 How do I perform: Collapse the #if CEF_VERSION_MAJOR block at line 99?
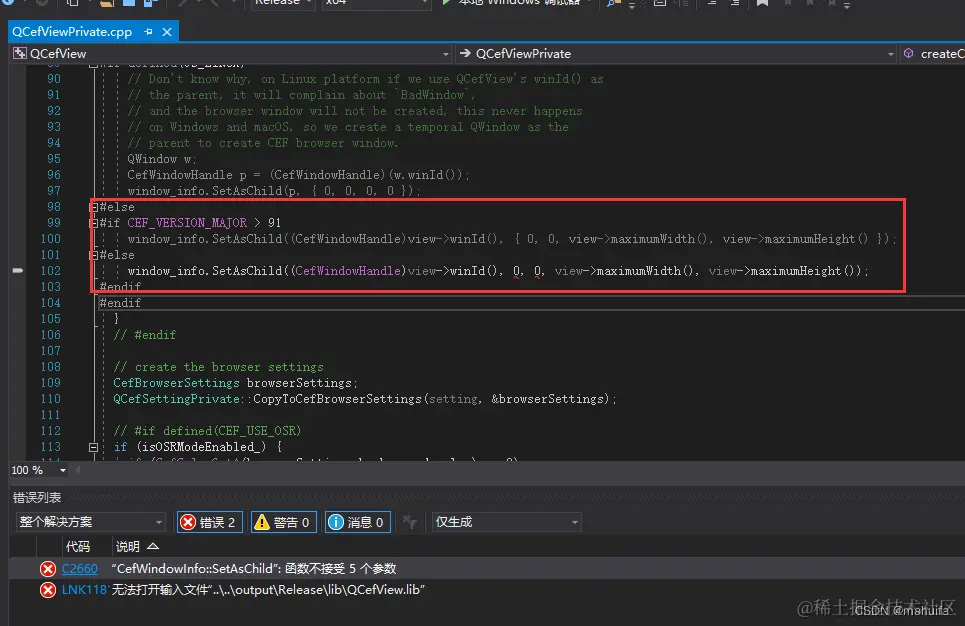tap(94, 223)
